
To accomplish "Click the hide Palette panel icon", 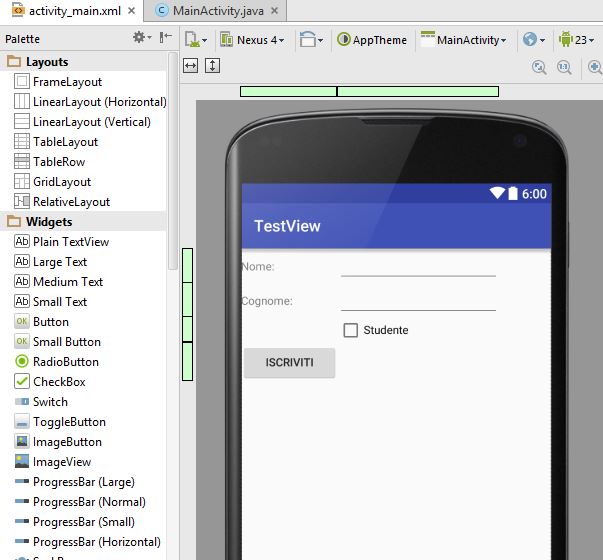I will pyautogui.click(x=166, y=38).
